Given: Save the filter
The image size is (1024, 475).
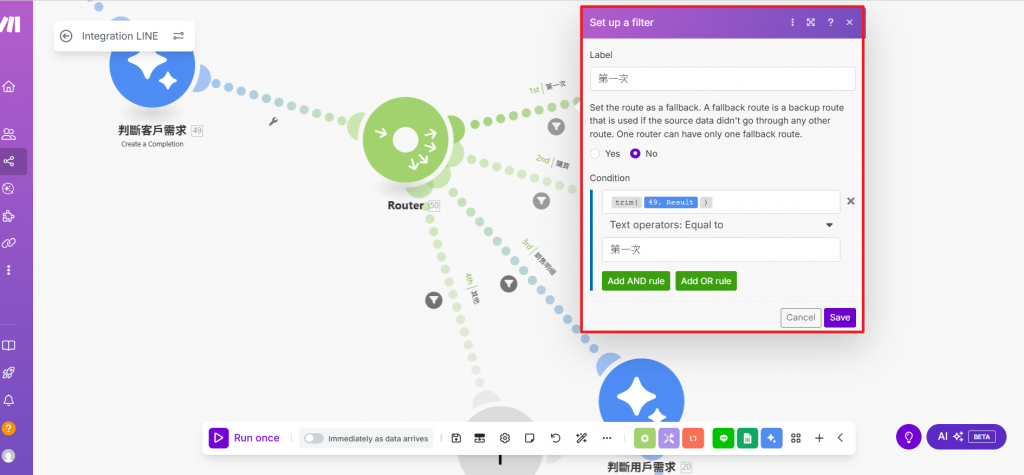Looking at the screenshot, I should (x=840, y=318).
